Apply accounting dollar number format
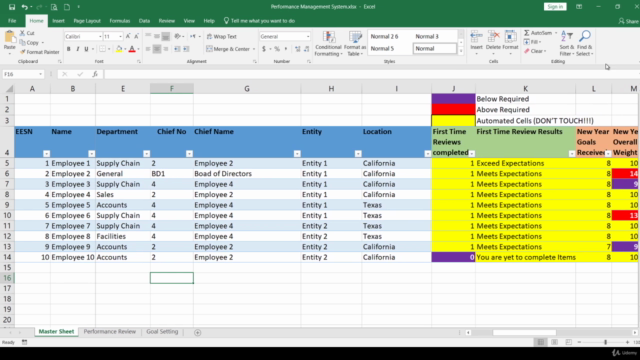The image size is (640, 360). click(x=264, y=49)
